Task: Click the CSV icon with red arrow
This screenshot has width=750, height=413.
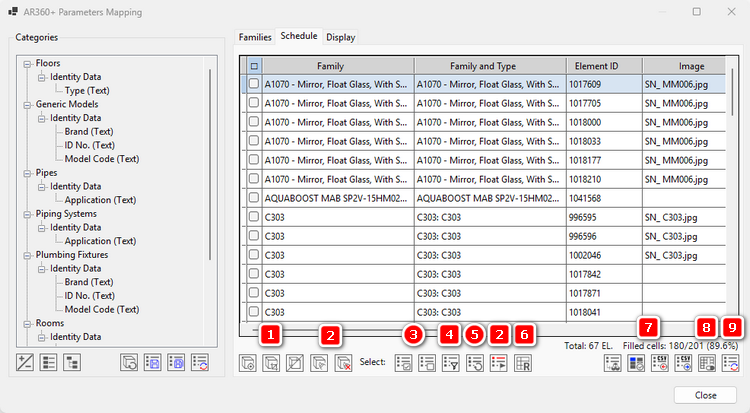Action: point(660,363)
